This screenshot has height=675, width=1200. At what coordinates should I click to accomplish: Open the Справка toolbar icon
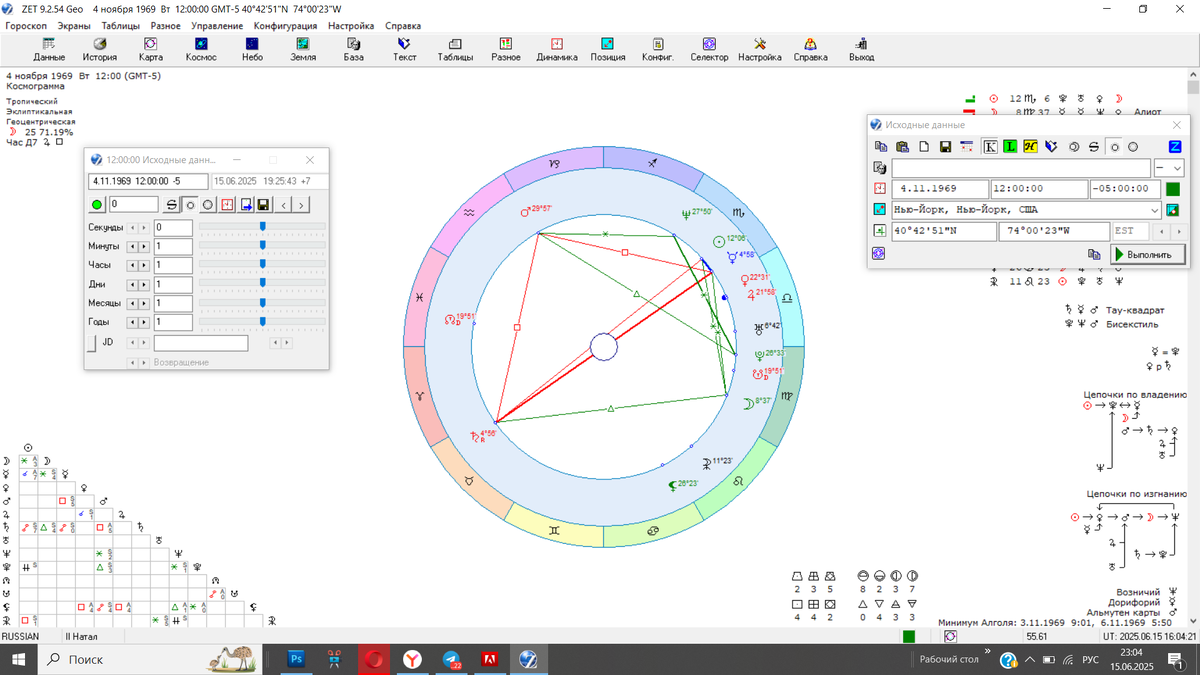(810, 50)
